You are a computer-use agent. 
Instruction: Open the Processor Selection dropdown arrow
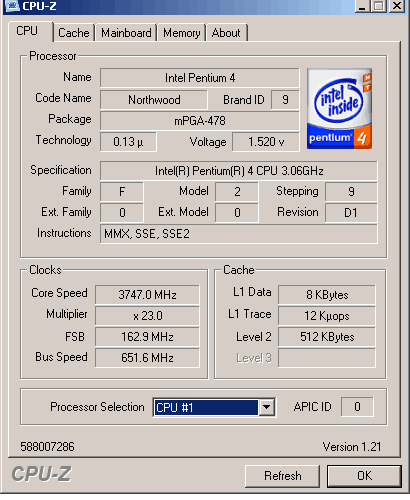coord(266,407)
